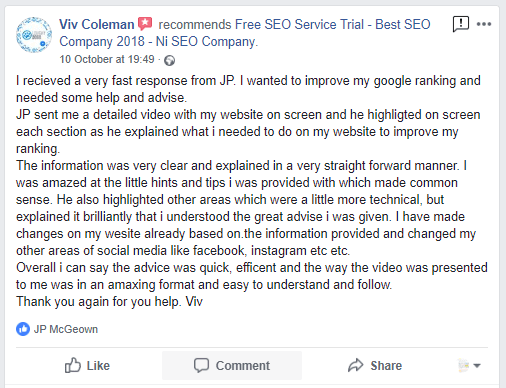
Task: Open JP McGeown in the reactions list
Action: point(66,329)
